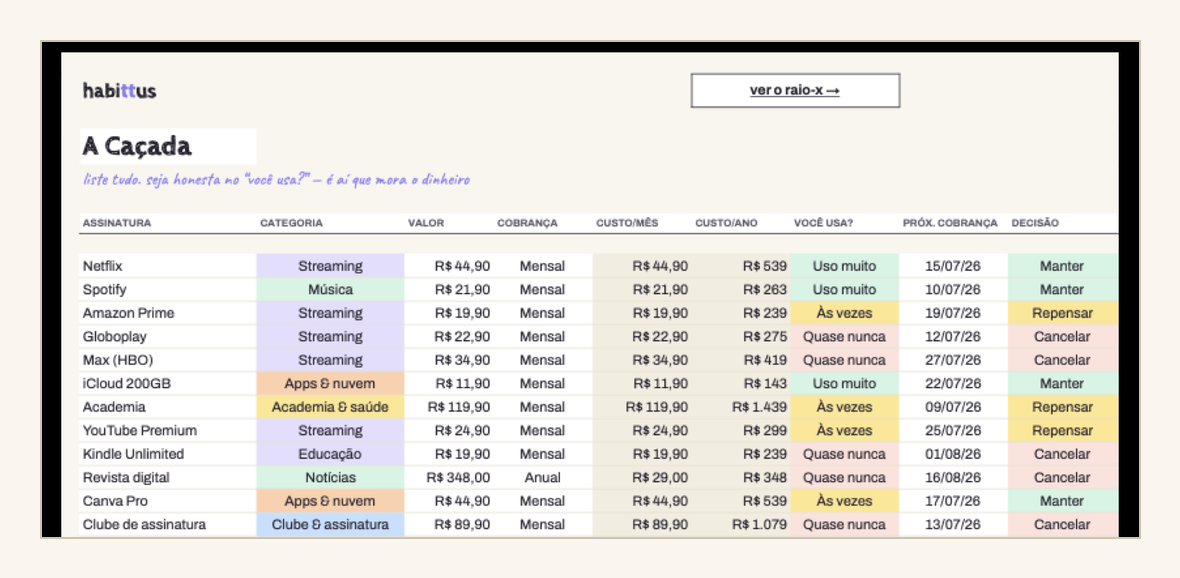Image resolution: width=1180 pixels, height=578 pixels.
Task: Select the 15/07/26 next charge date
Action: pos(953,266)
